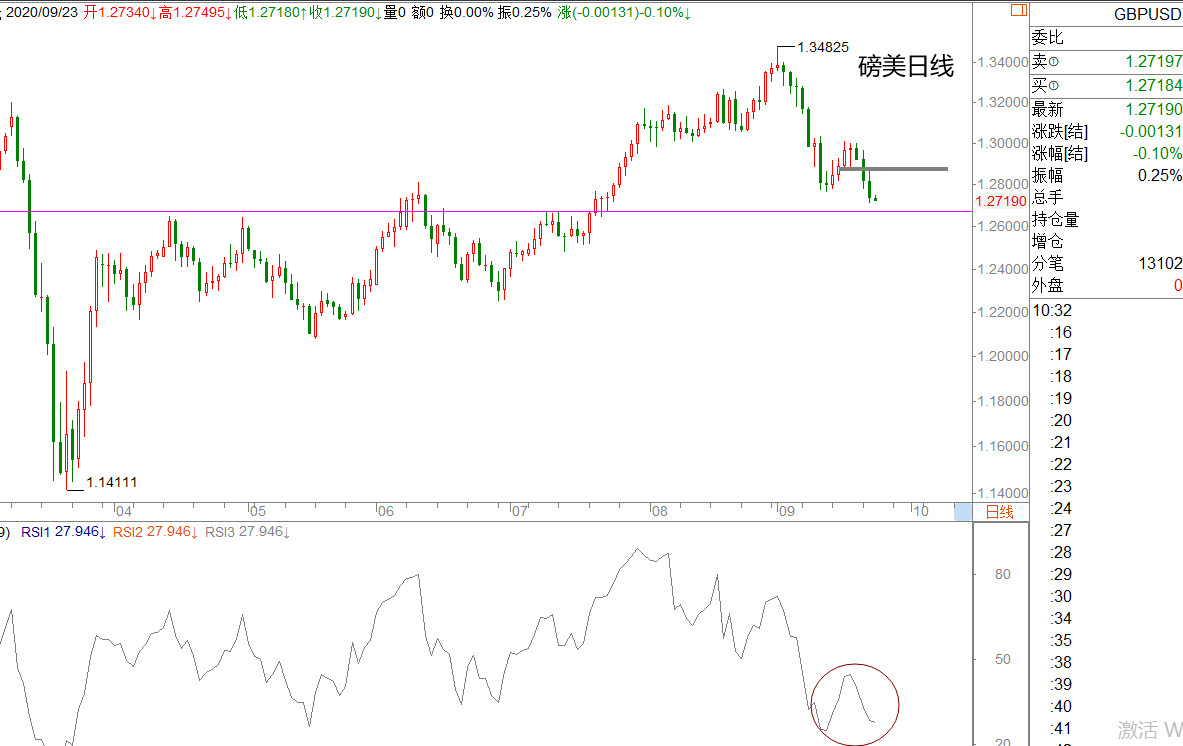Screen dimensions: 1183x746
Task: Select the 10:32 tick time entry
Action: click(1052, 310)
